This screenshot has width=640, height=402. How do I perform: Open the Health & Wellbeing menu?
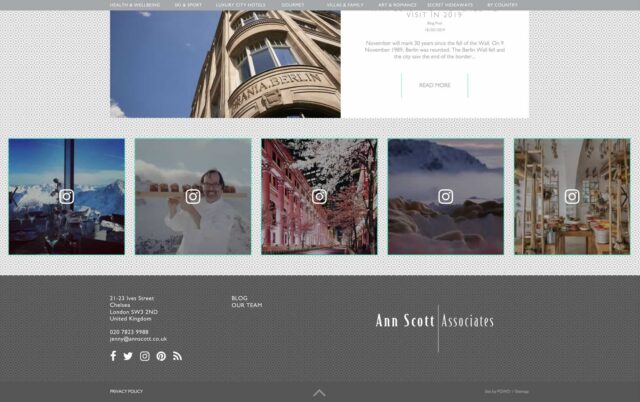[x=135, y=5]
